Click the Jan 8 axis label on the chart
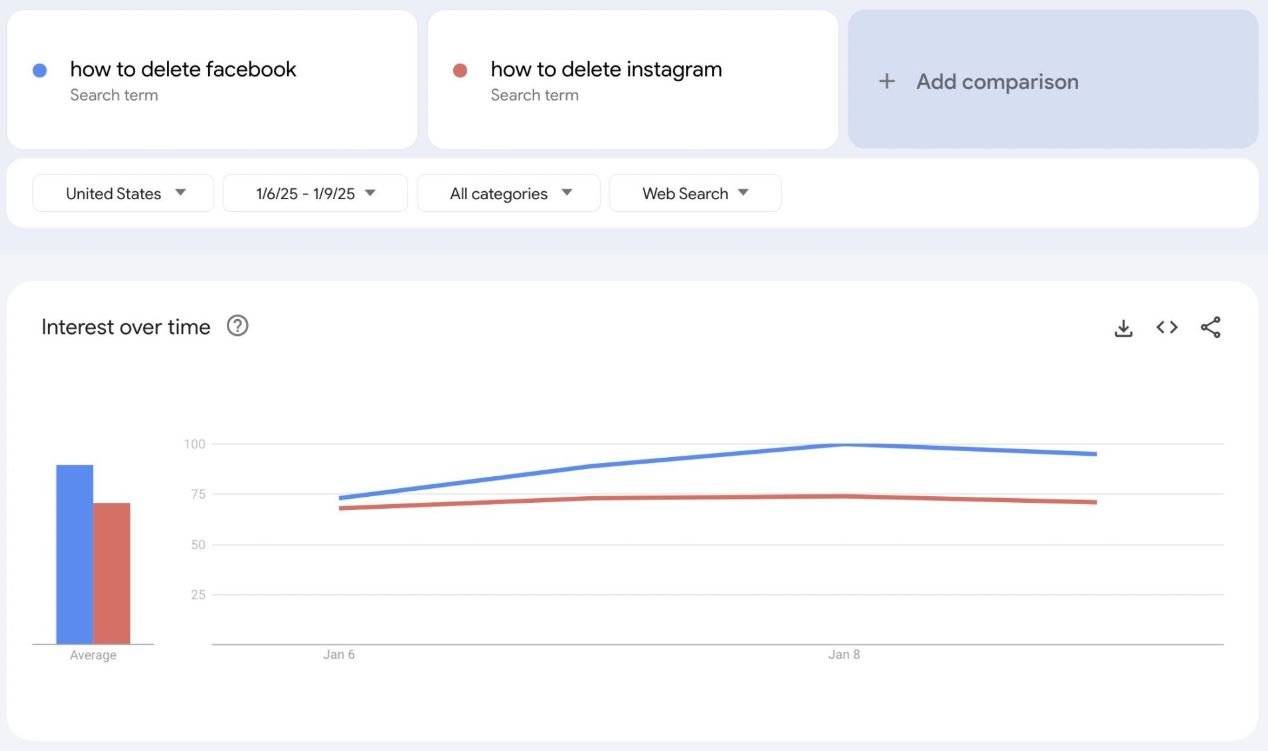Screen dimensions: 1268x751 click(x=845, y=654)
